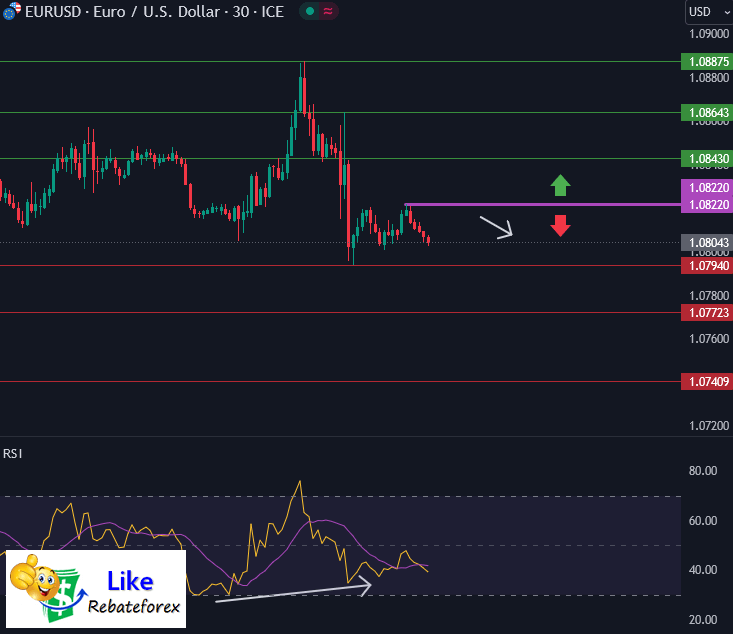Select the purple horizontal resistance line
The image size is (733, 634).
(542, 204)
